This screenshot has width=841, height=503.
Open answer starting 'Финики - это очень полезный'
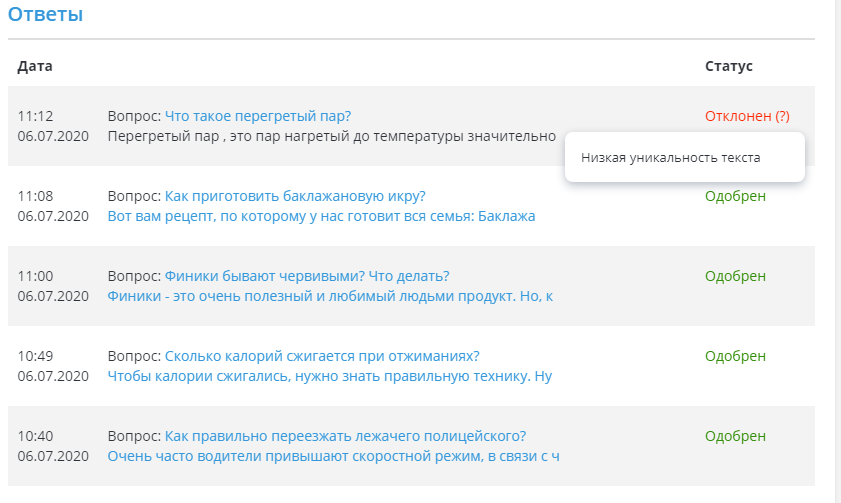coord(330,296)
